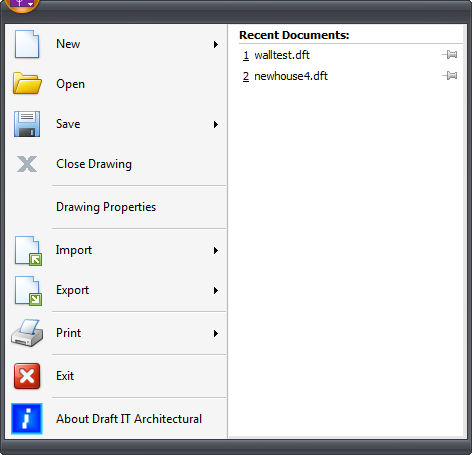Choose the Export menu entry
This screenshot has width=472, height=455.
click(x=116, y=290)
